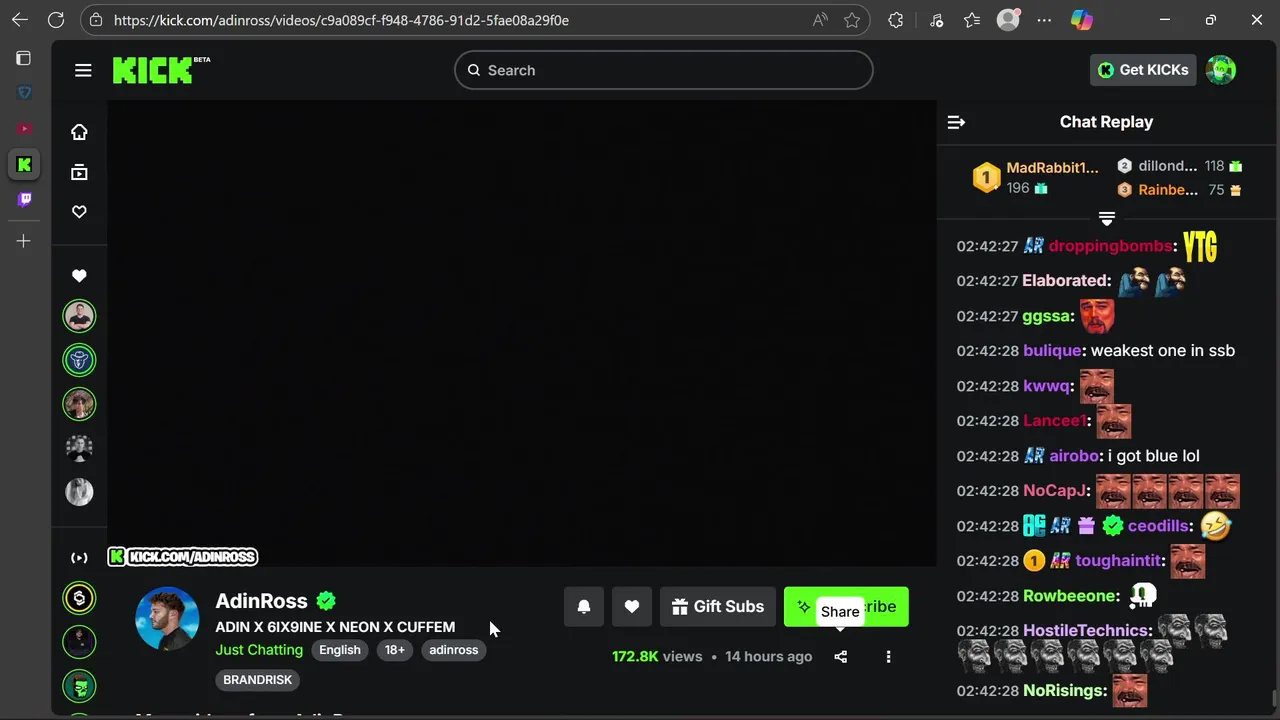Open the Copilot icon in toolbar
This screenshot has width=1280, height=720.
1082,20
